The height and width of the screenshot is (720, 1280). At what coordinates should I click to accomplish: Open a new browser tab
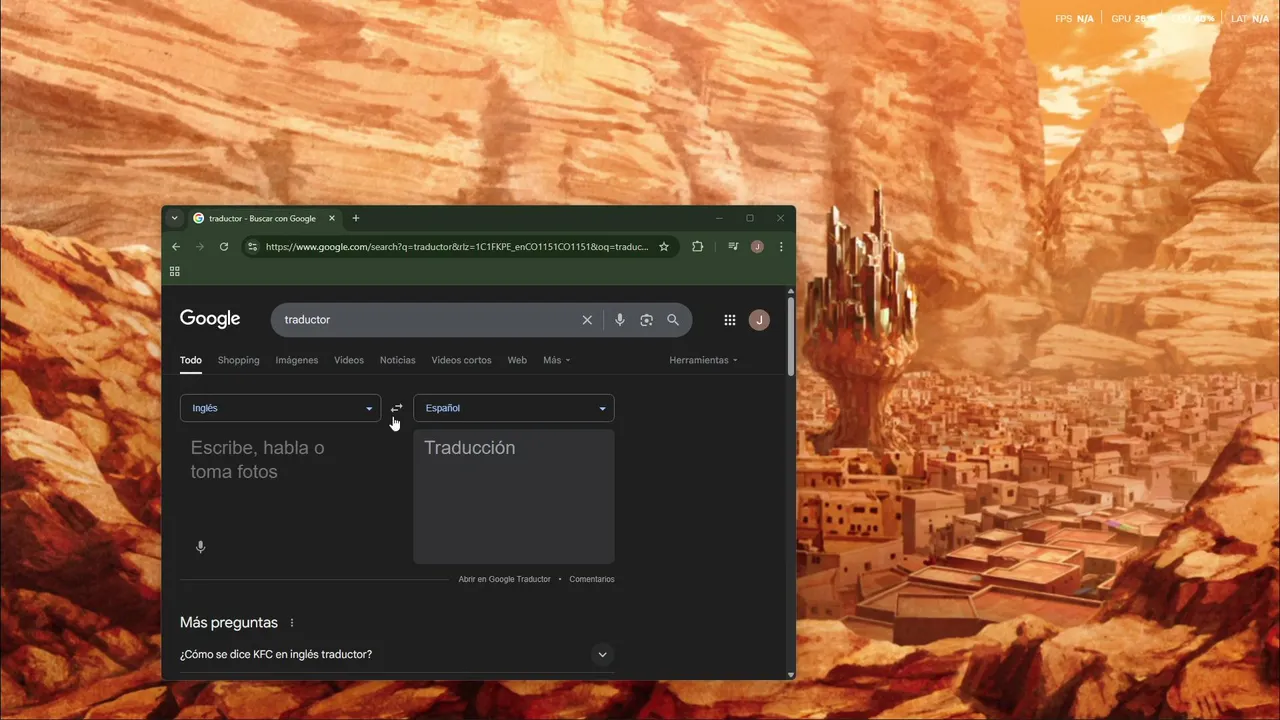356,218
